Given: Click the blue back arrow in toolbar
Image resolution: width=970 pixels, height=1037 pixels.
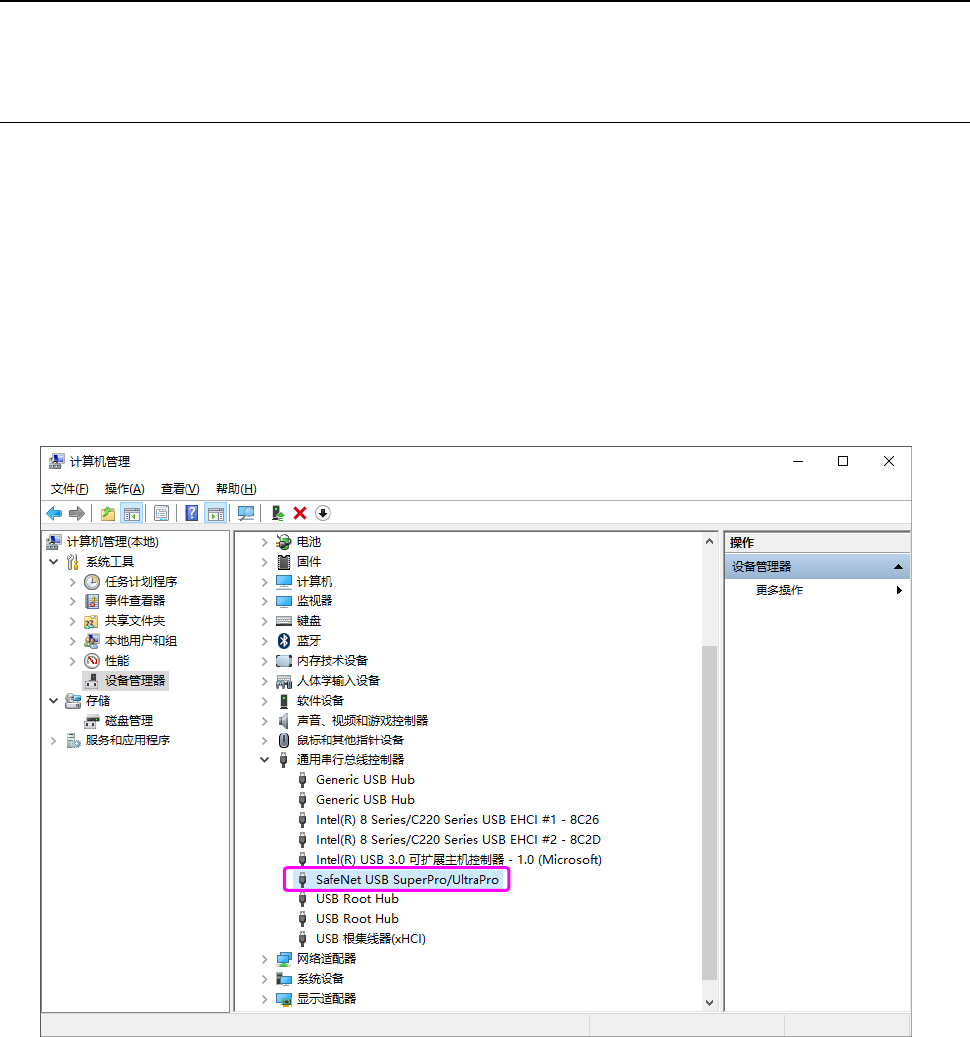Looking at the screenshot, I should coord(54,513).
